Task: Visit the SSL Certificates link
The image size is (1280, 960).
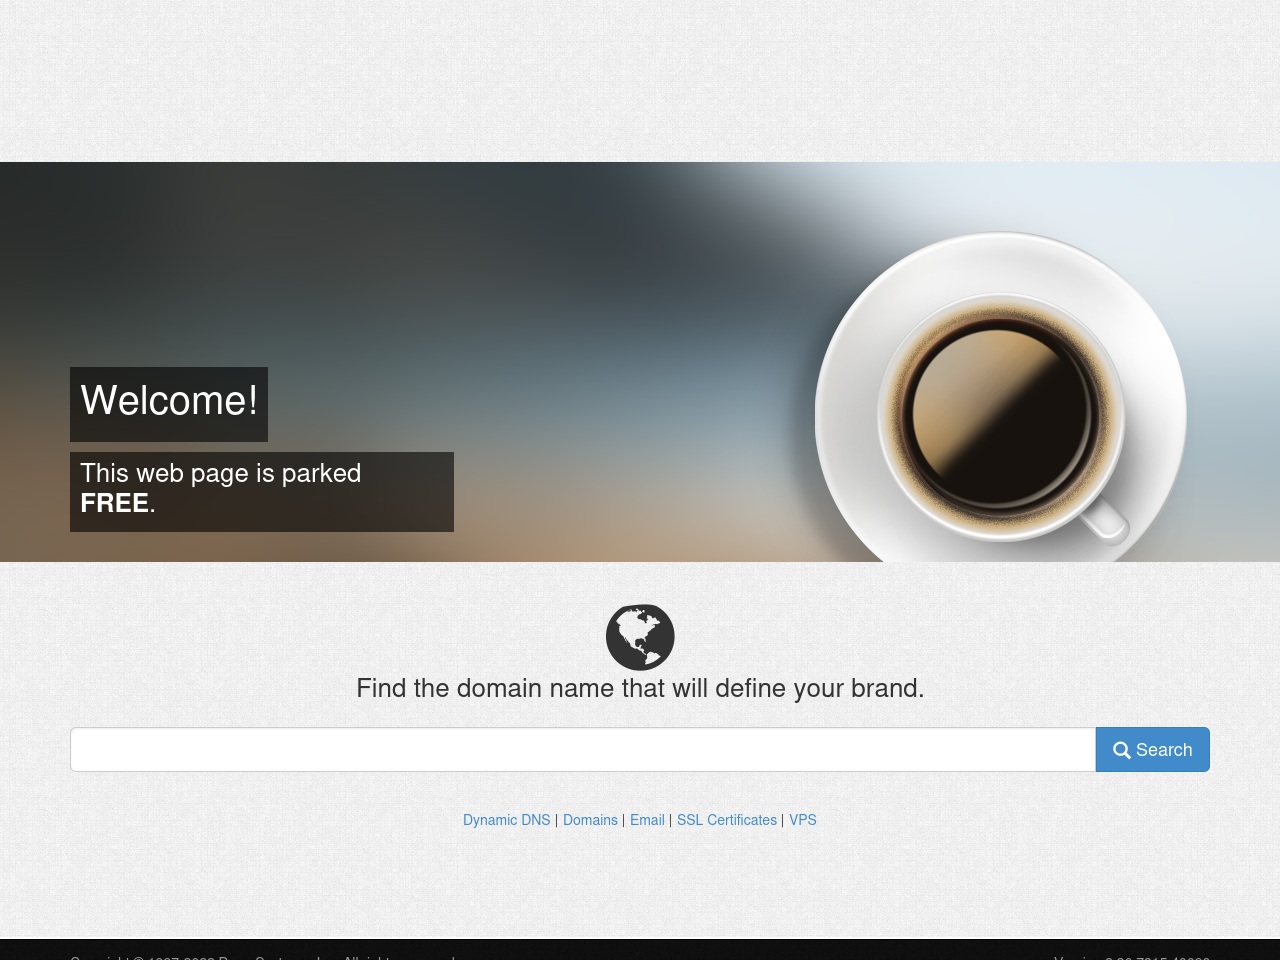Action: coord(727,820)
